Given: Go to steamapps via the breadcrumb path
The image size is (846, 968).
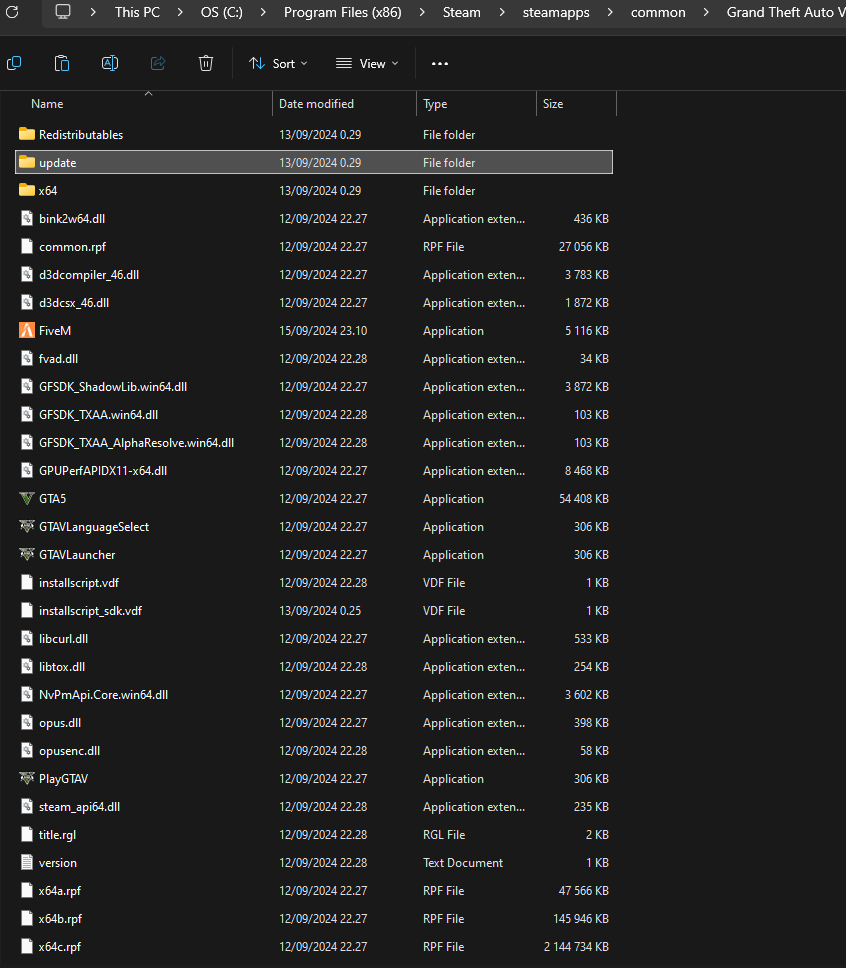Looking at the screenshot, I should [x=556, y=12].
